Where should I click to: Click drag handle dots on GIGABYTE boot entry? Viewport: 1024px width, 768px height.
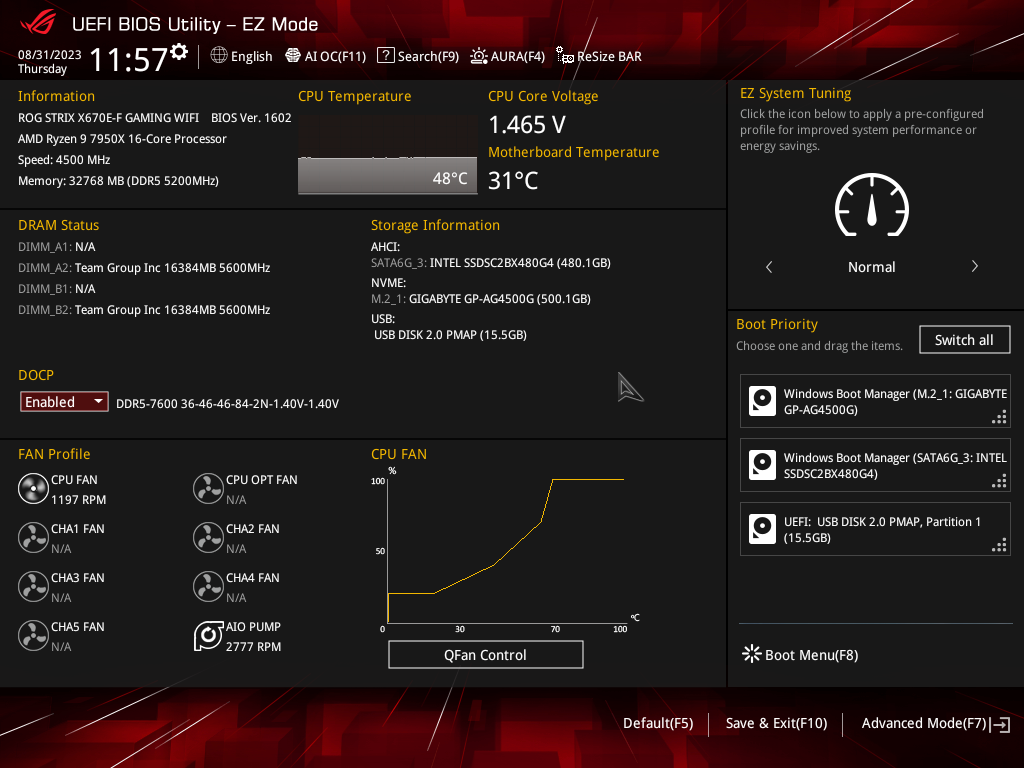point(999,417)
